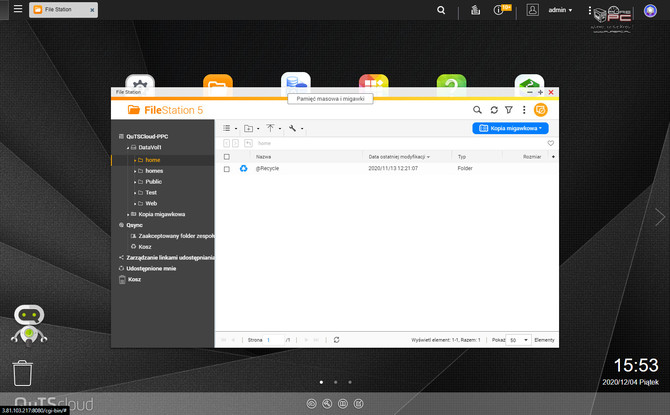Add current folder to favorites heart icon
Screen dimensions: 670x415
(550, 143)
